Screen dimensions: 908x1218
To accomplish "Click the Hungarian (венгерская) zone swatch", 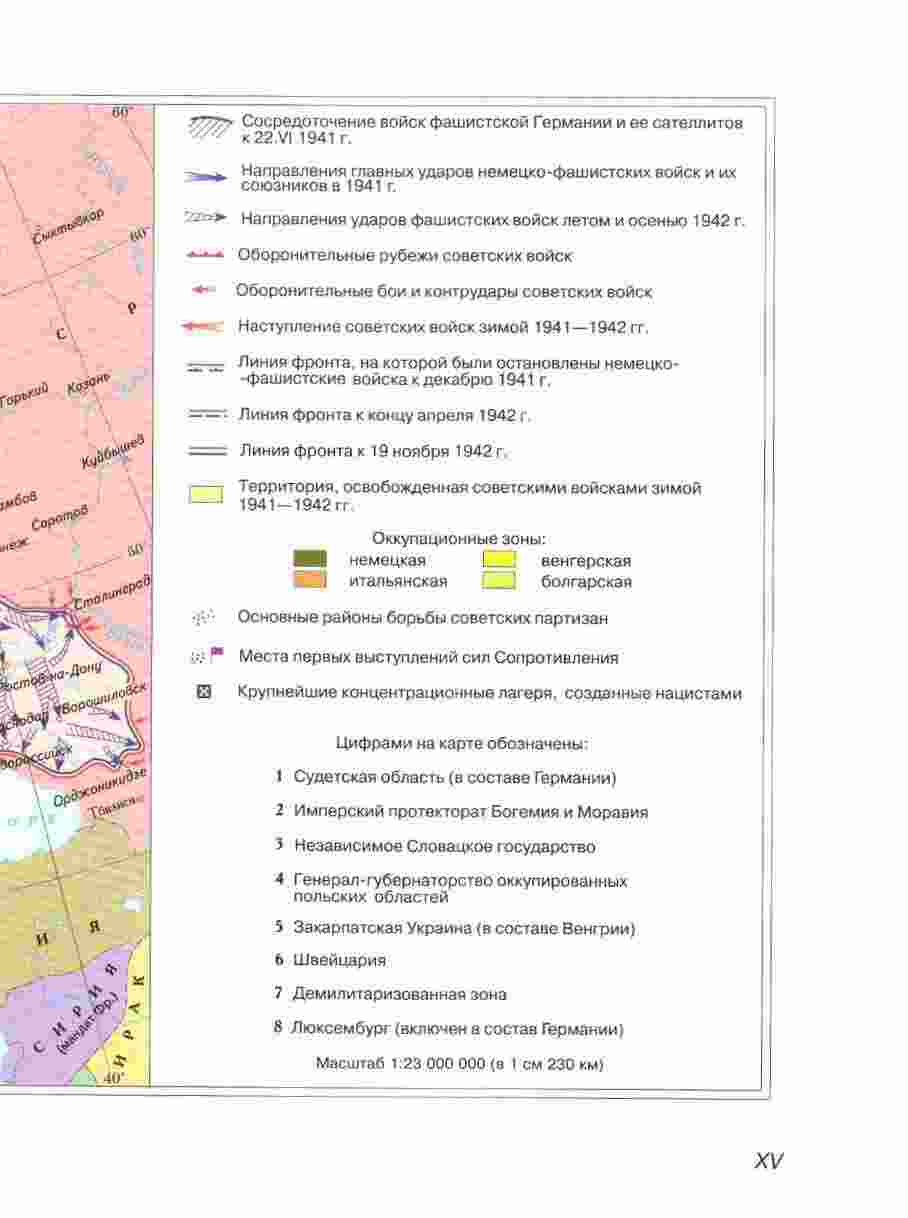I will [x=499, y=561].
